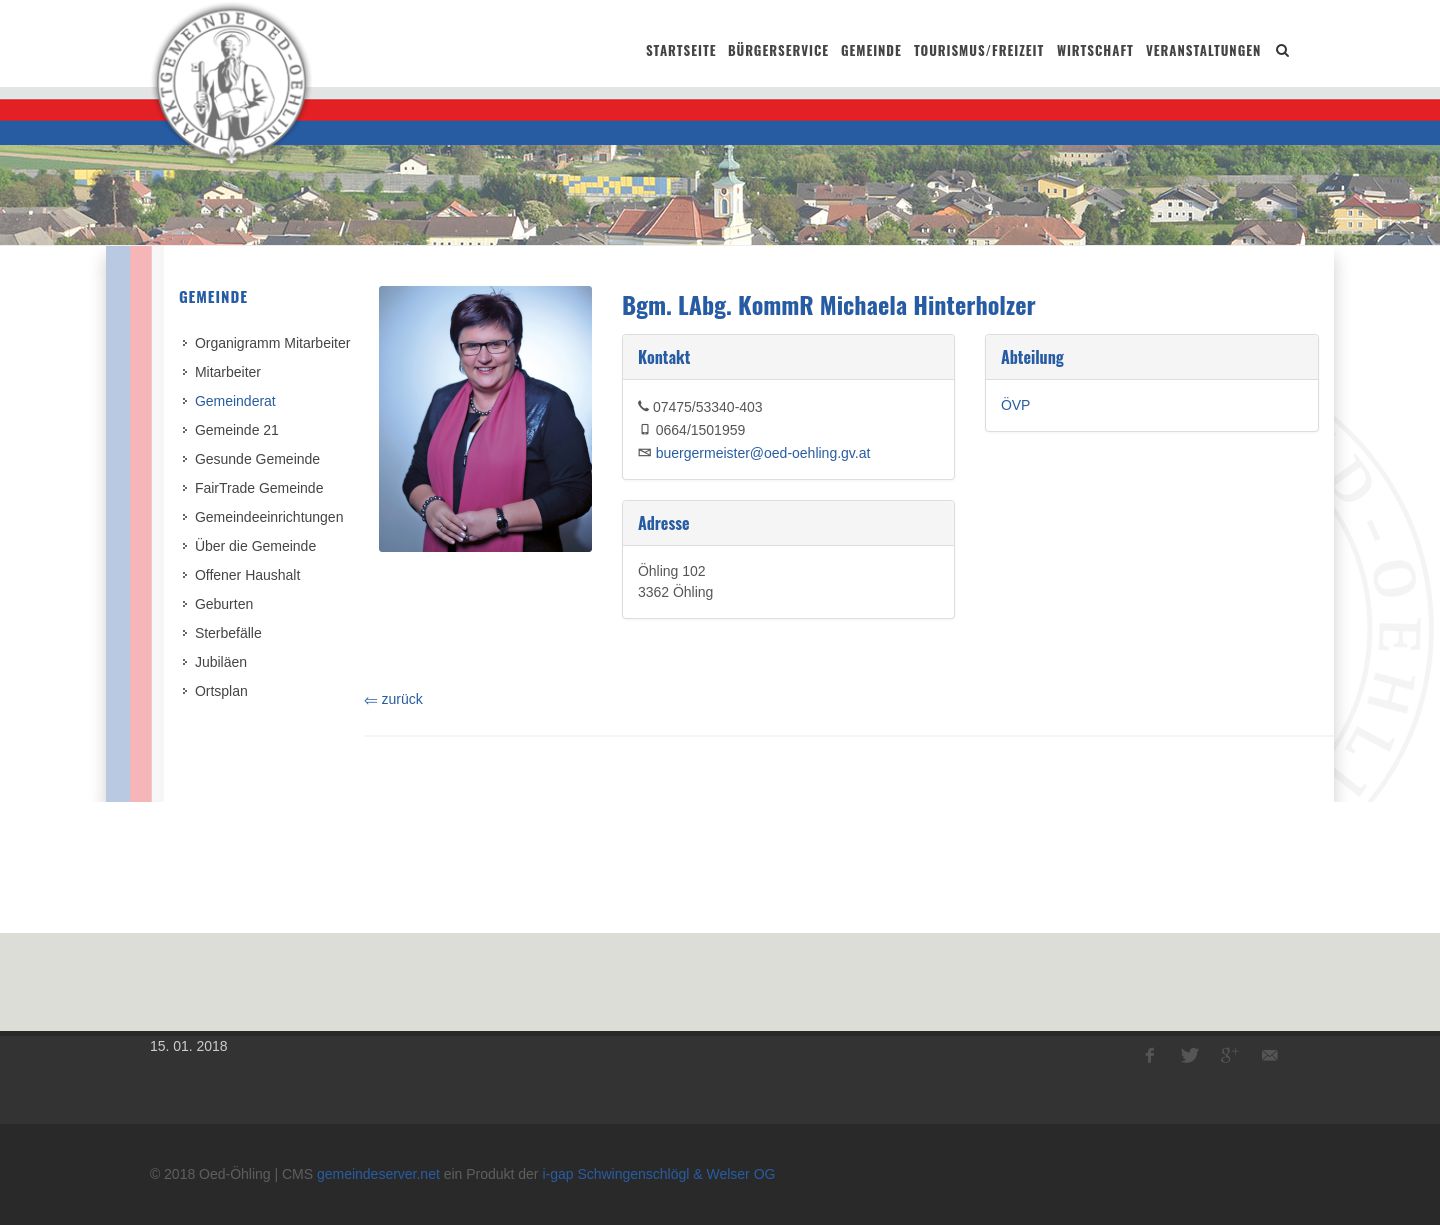The image size is (1440, 1225).
Task: Open the Startseite menu item
Action: tap(681, 51)
